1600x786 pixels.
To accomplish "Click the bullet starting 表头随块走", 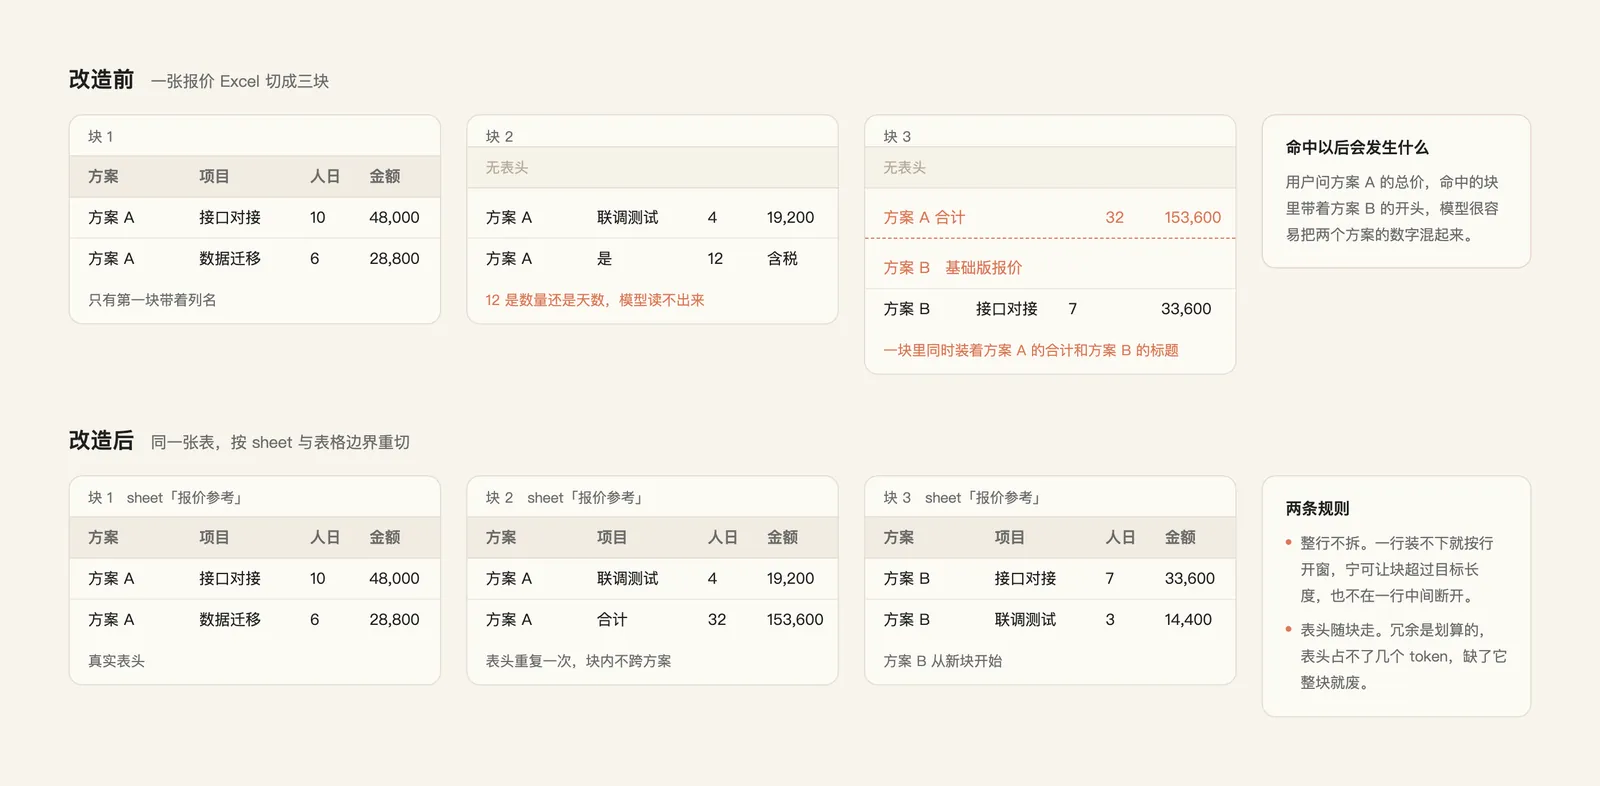I will tap(1396, 657).
